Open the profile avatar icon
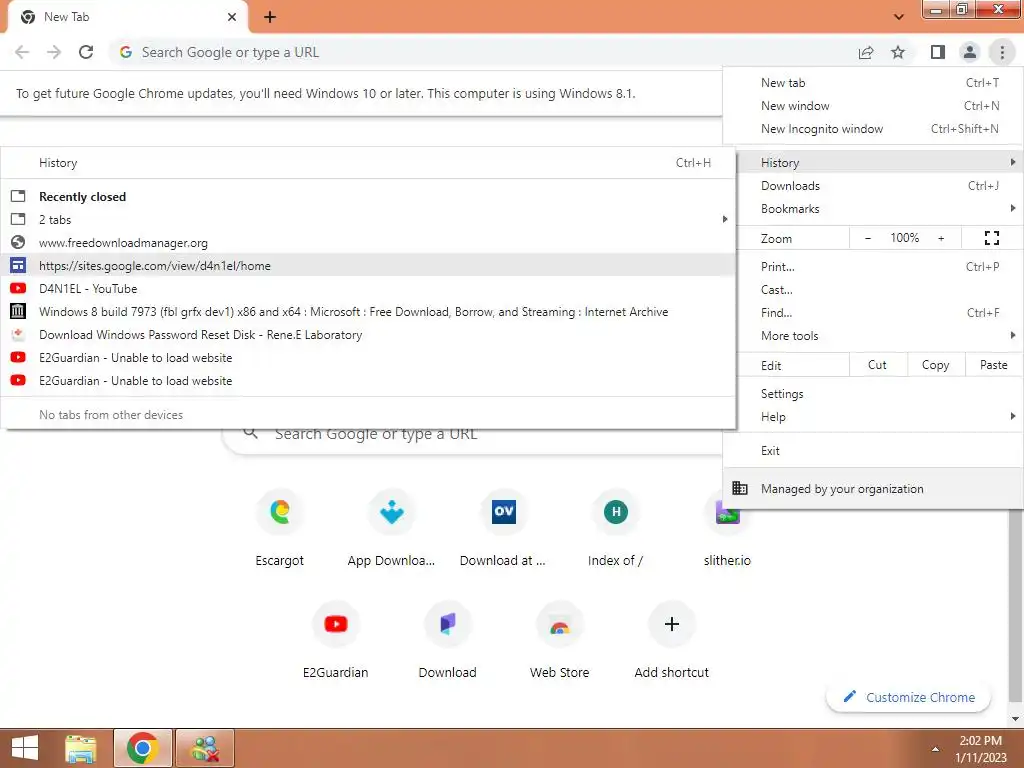The image size is (1024, 768). pyautogui.click(x=970, y=52)
